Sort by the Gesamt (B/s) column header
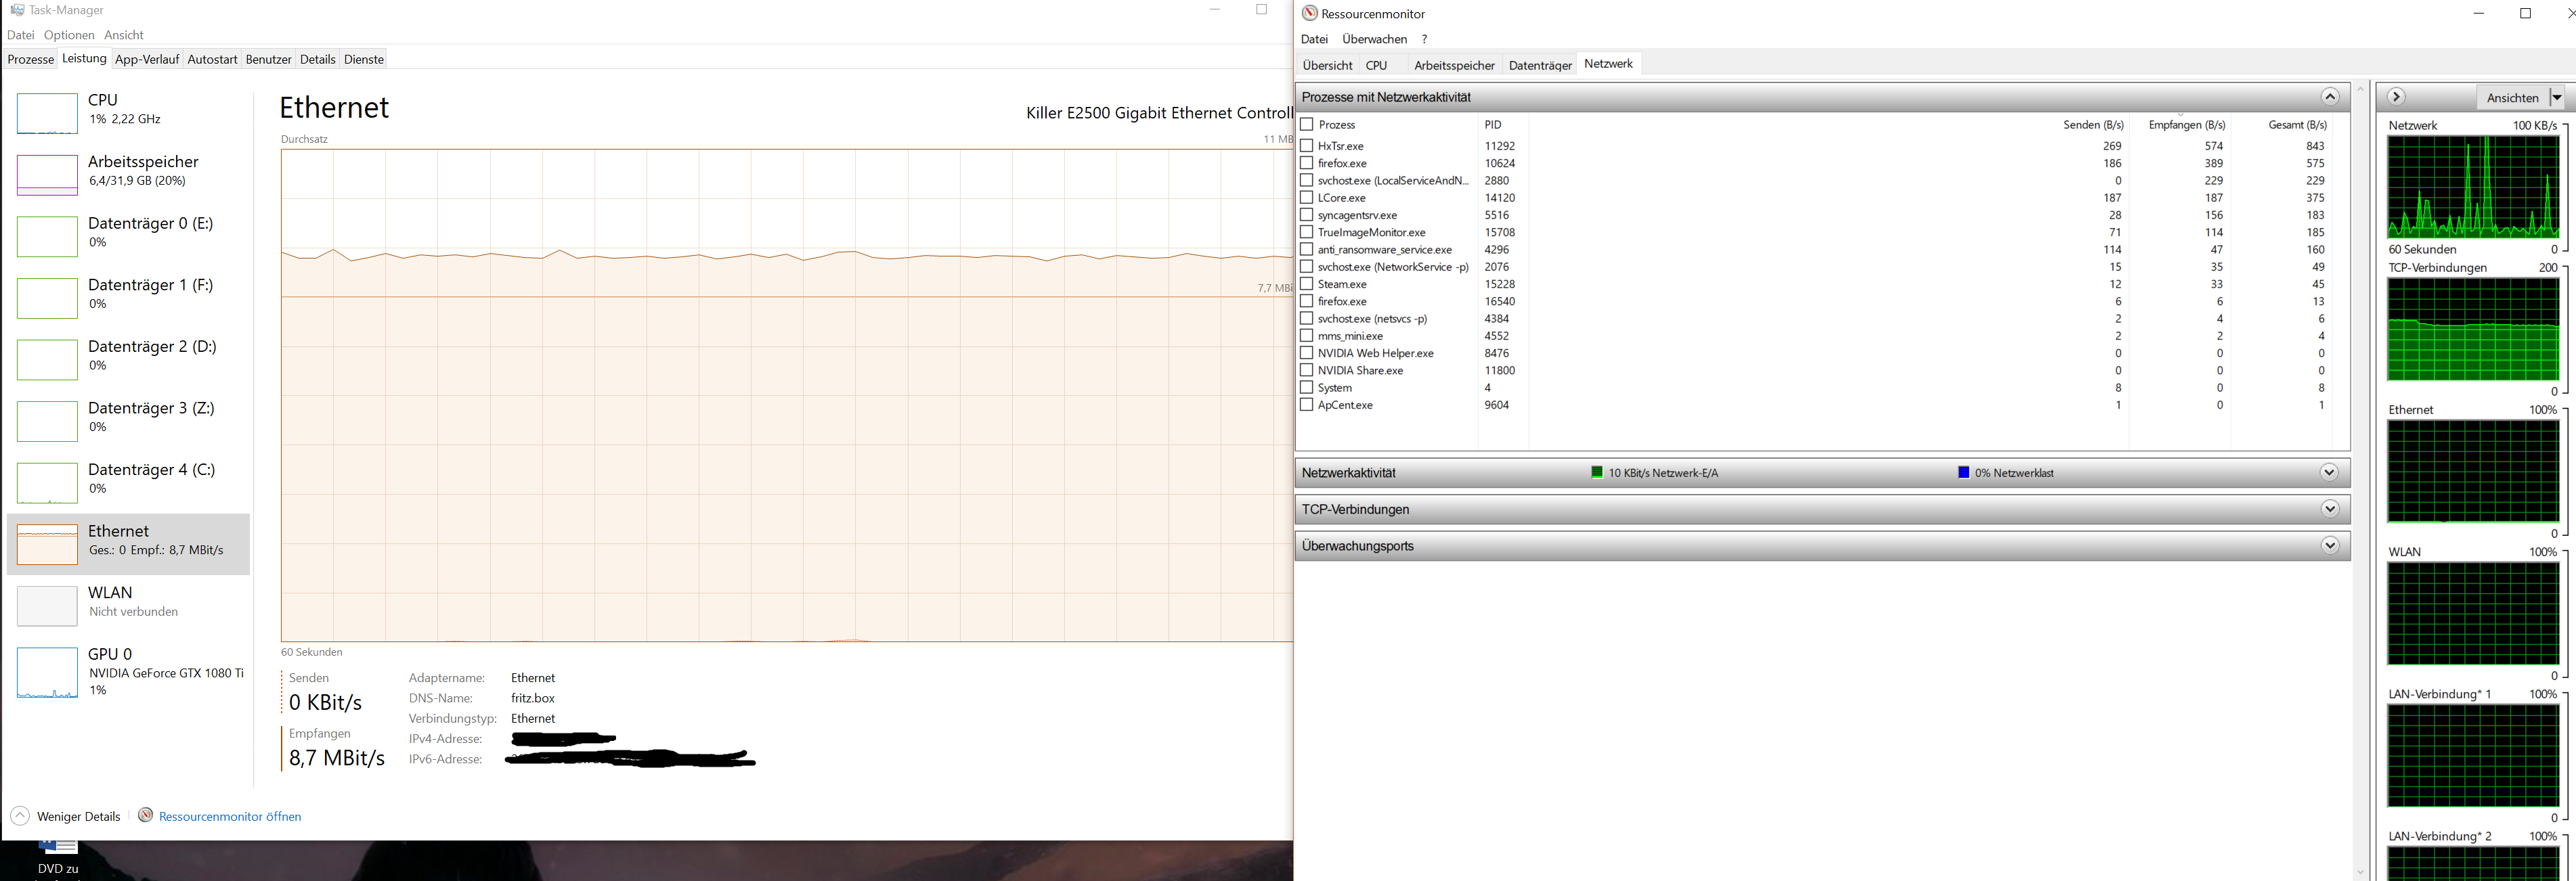 click(2297, 125)
